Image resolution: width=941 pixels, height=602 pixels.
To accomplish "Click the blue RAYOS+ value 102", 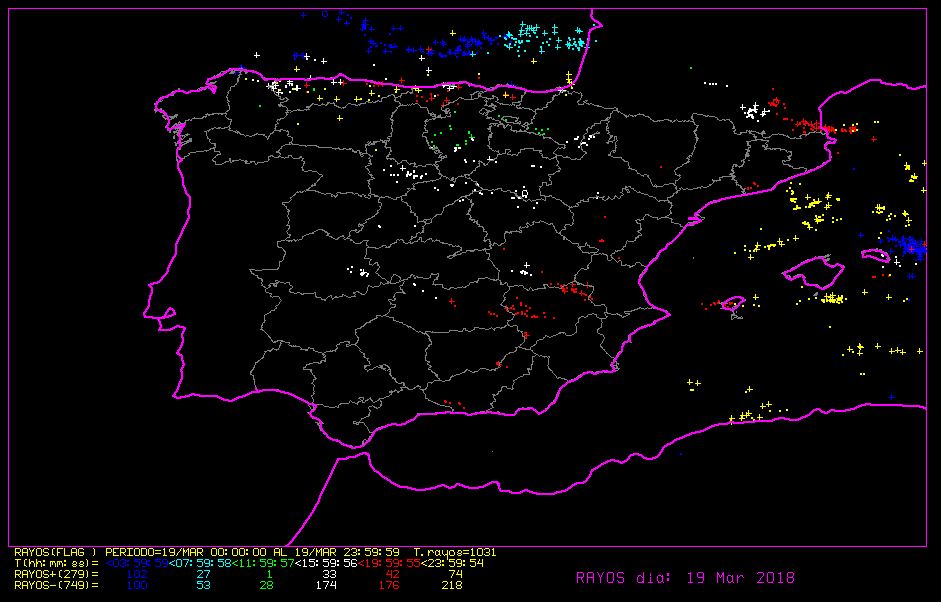I will point(137,574).
